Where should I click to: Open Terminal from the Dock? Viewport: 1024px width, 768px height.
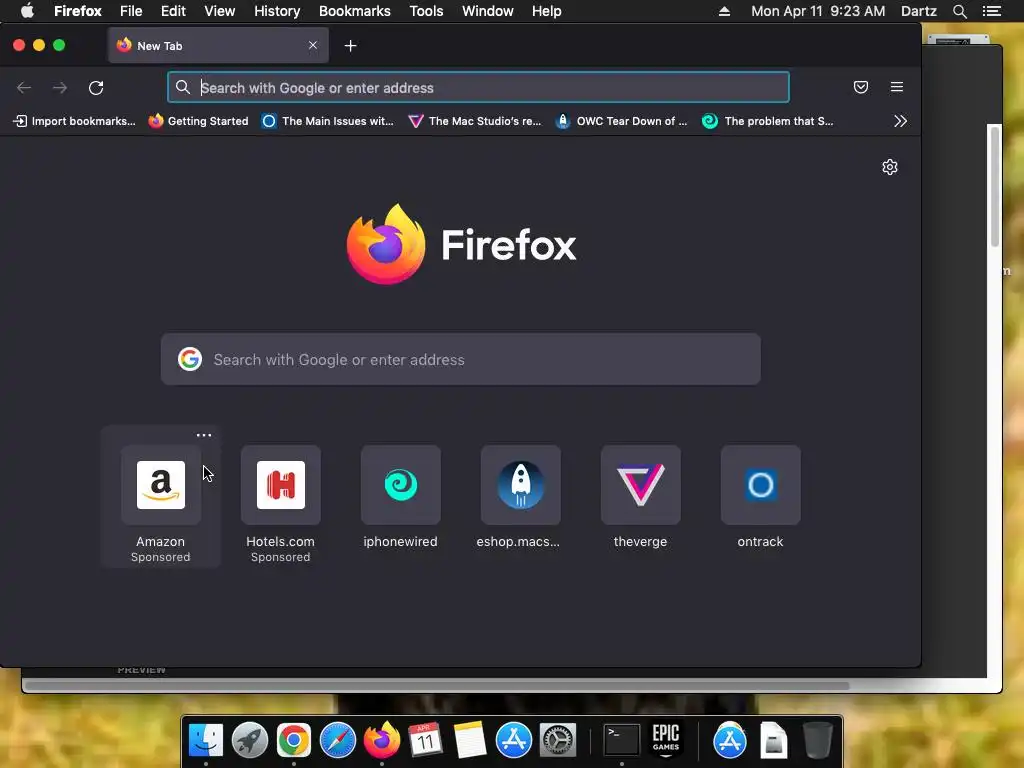point(621,740)
